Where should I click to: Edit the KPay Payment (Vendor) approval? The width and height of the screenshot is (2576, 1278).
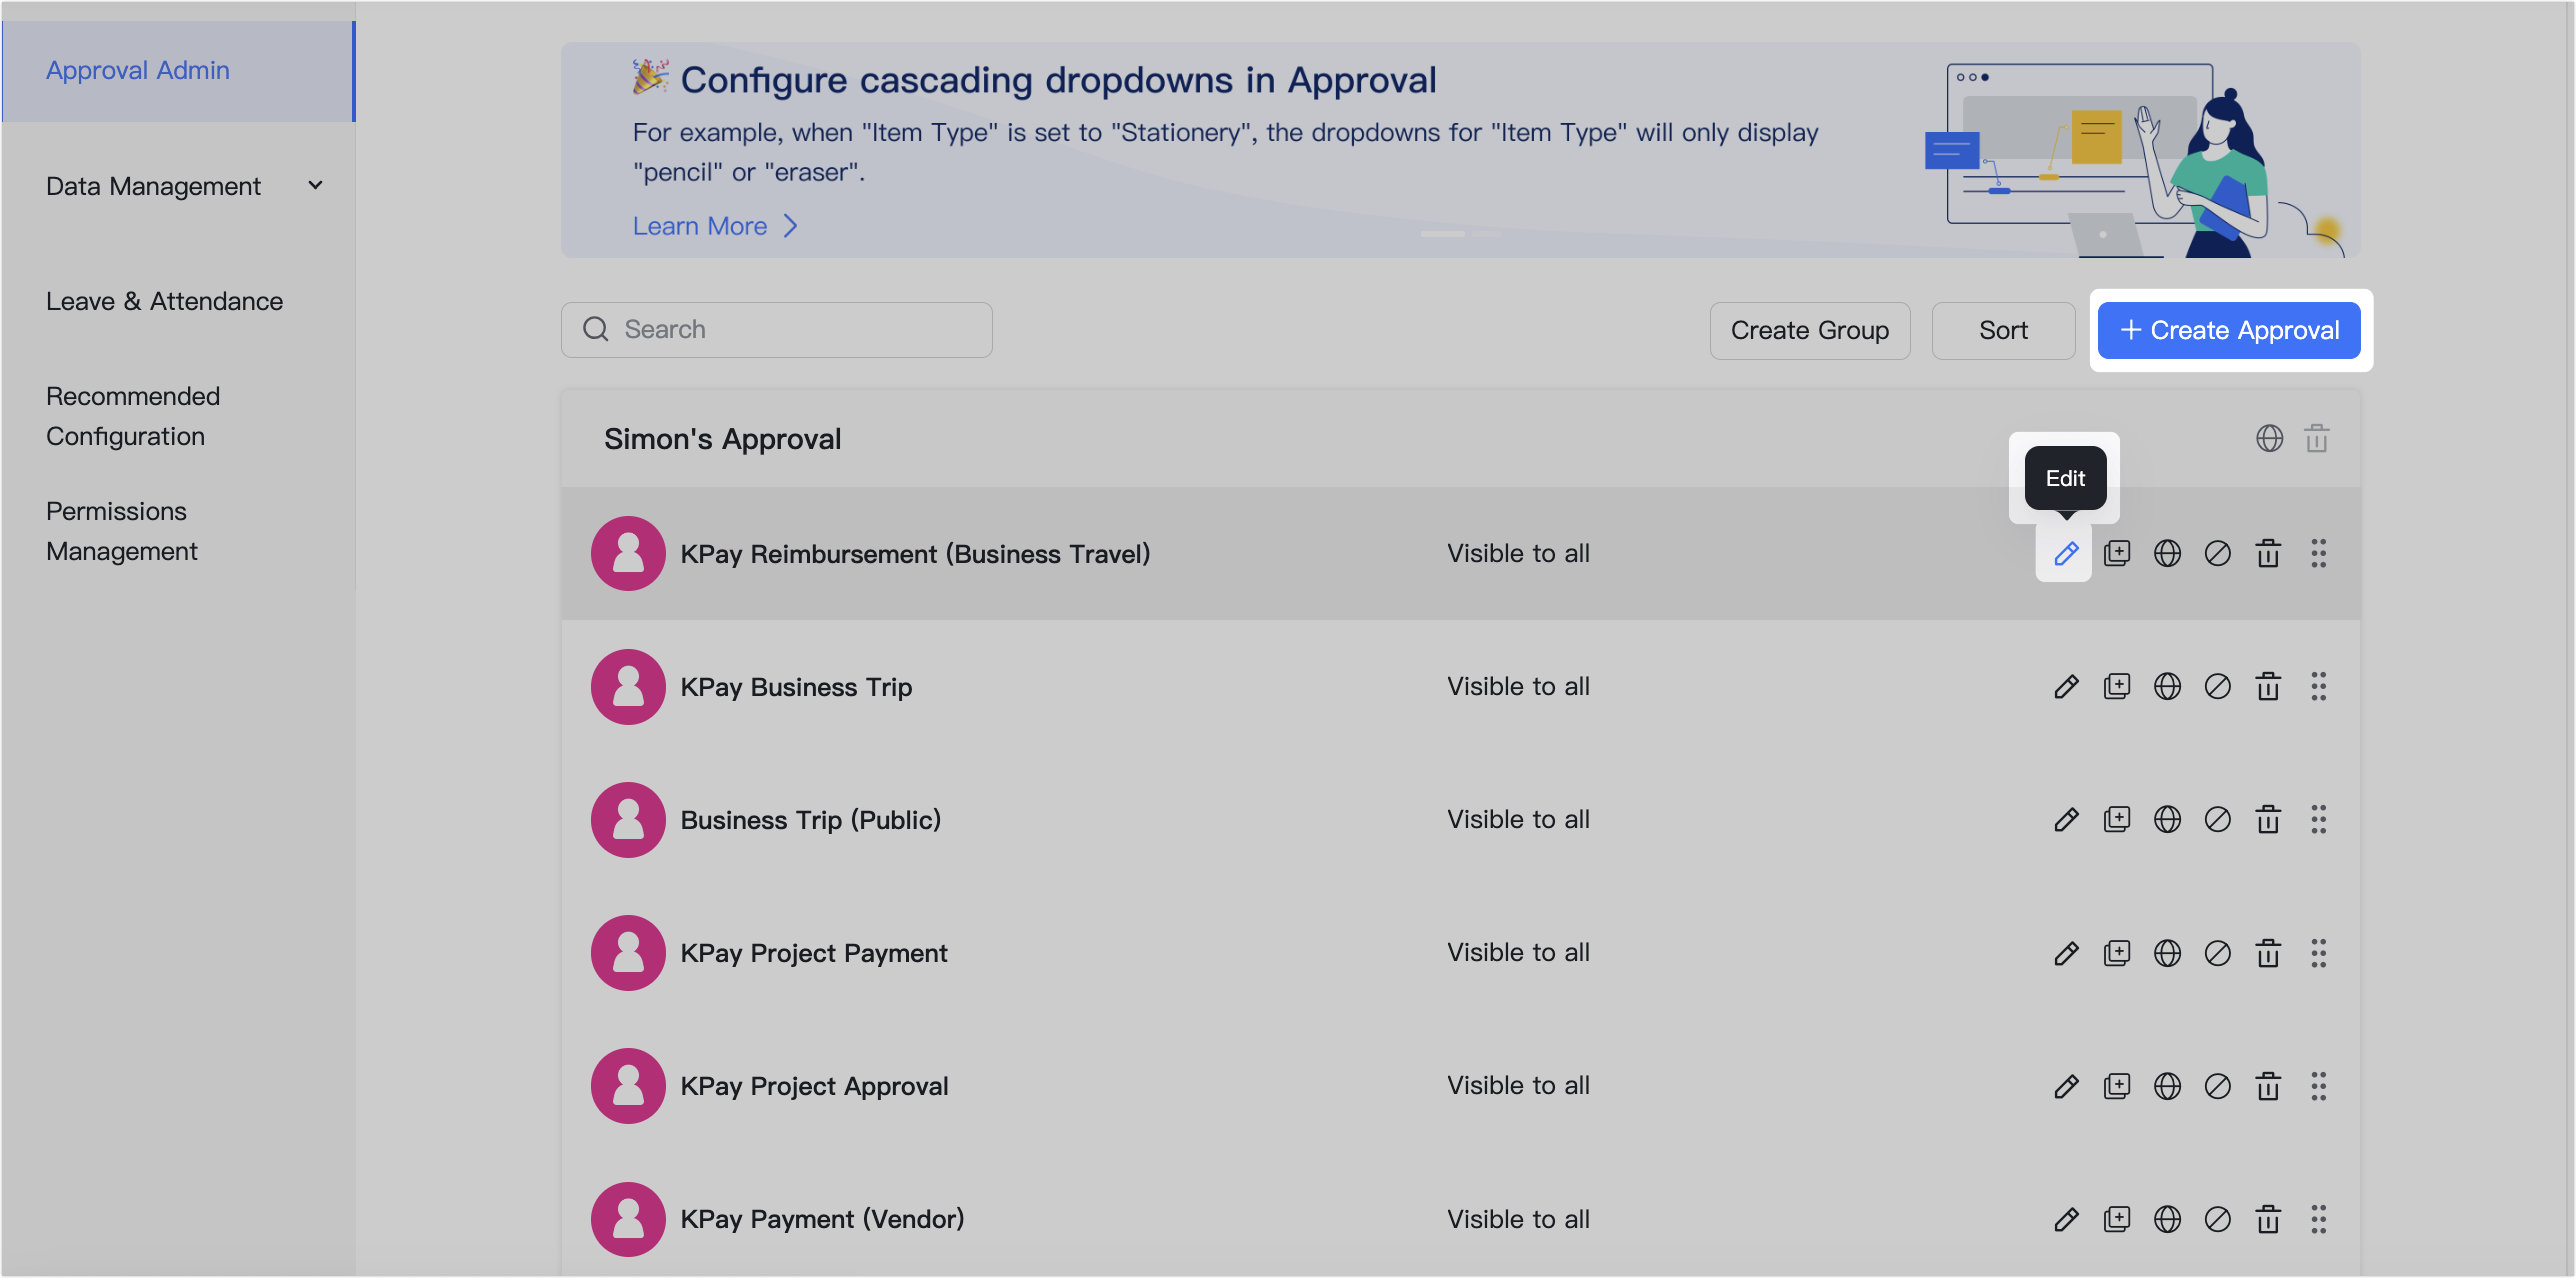2066,1219
